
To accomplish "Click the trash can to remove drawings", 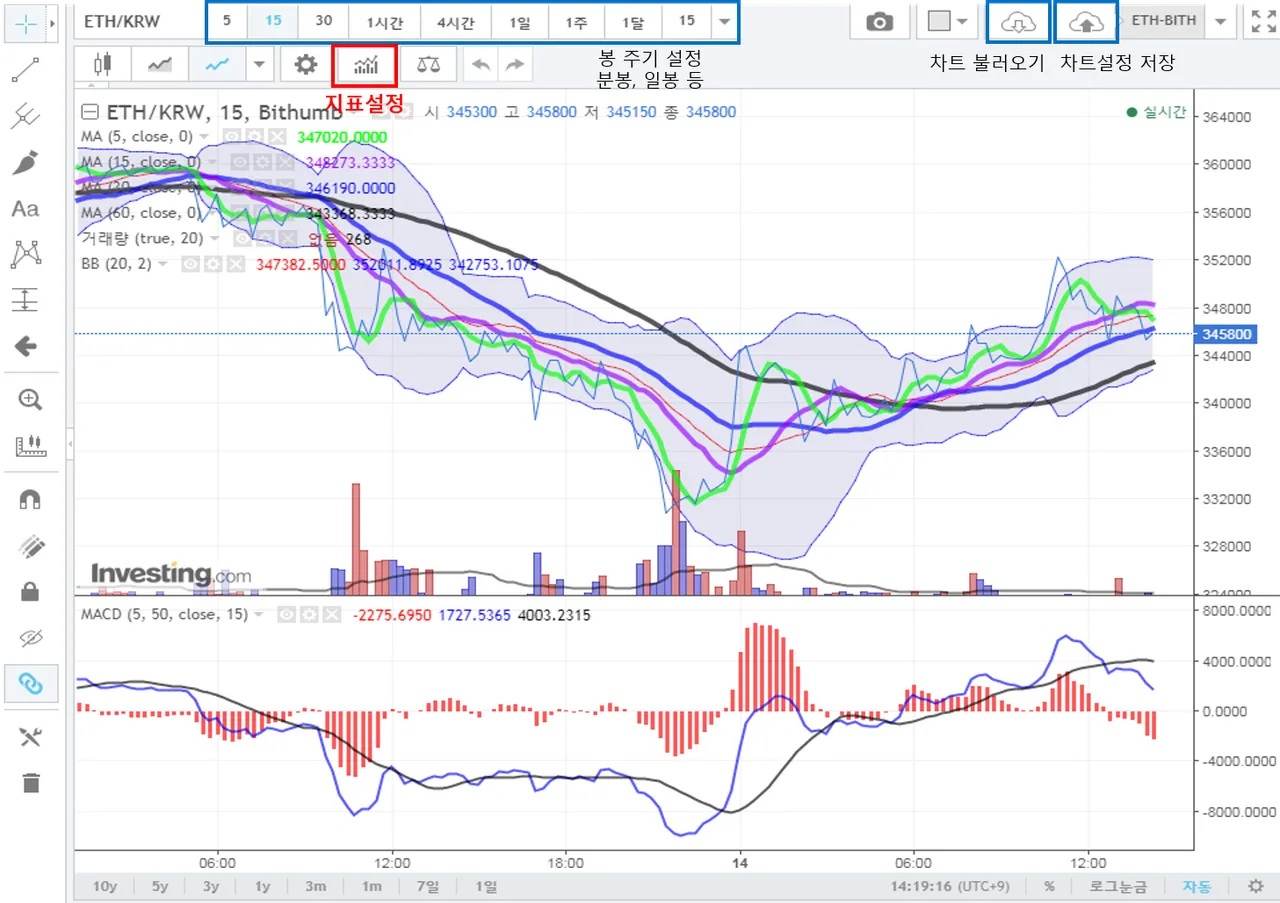I will (30, 783).
